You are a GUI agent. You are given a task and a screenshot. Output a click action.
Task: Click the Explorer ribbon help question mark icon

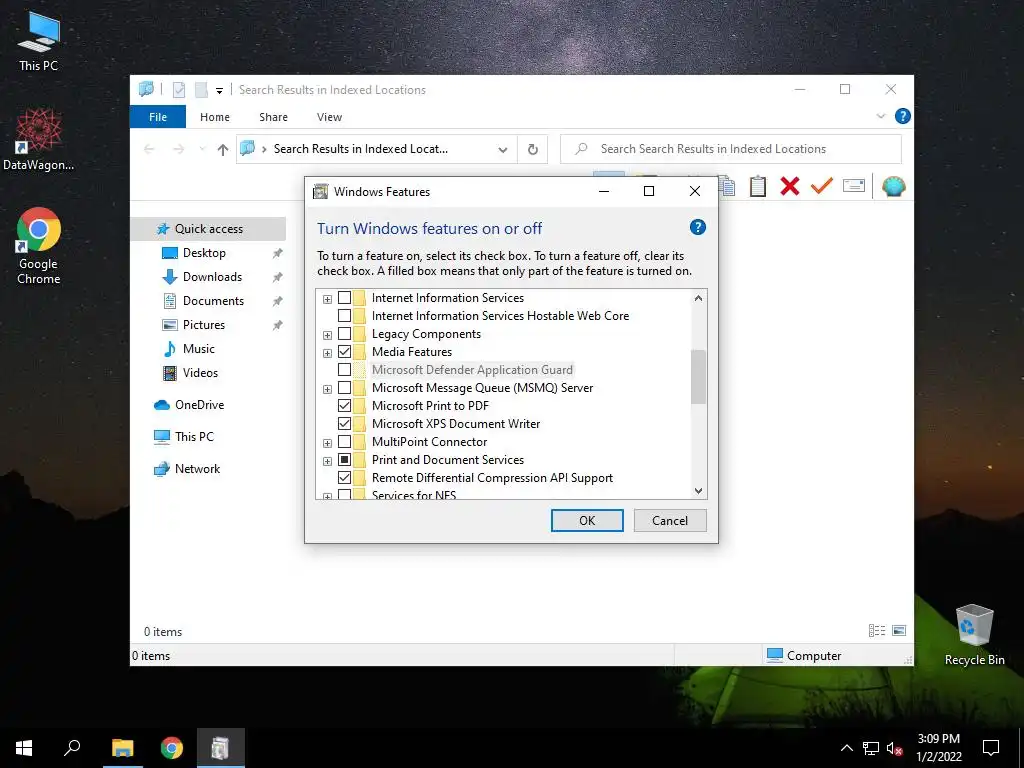click(x=903, y=116)
